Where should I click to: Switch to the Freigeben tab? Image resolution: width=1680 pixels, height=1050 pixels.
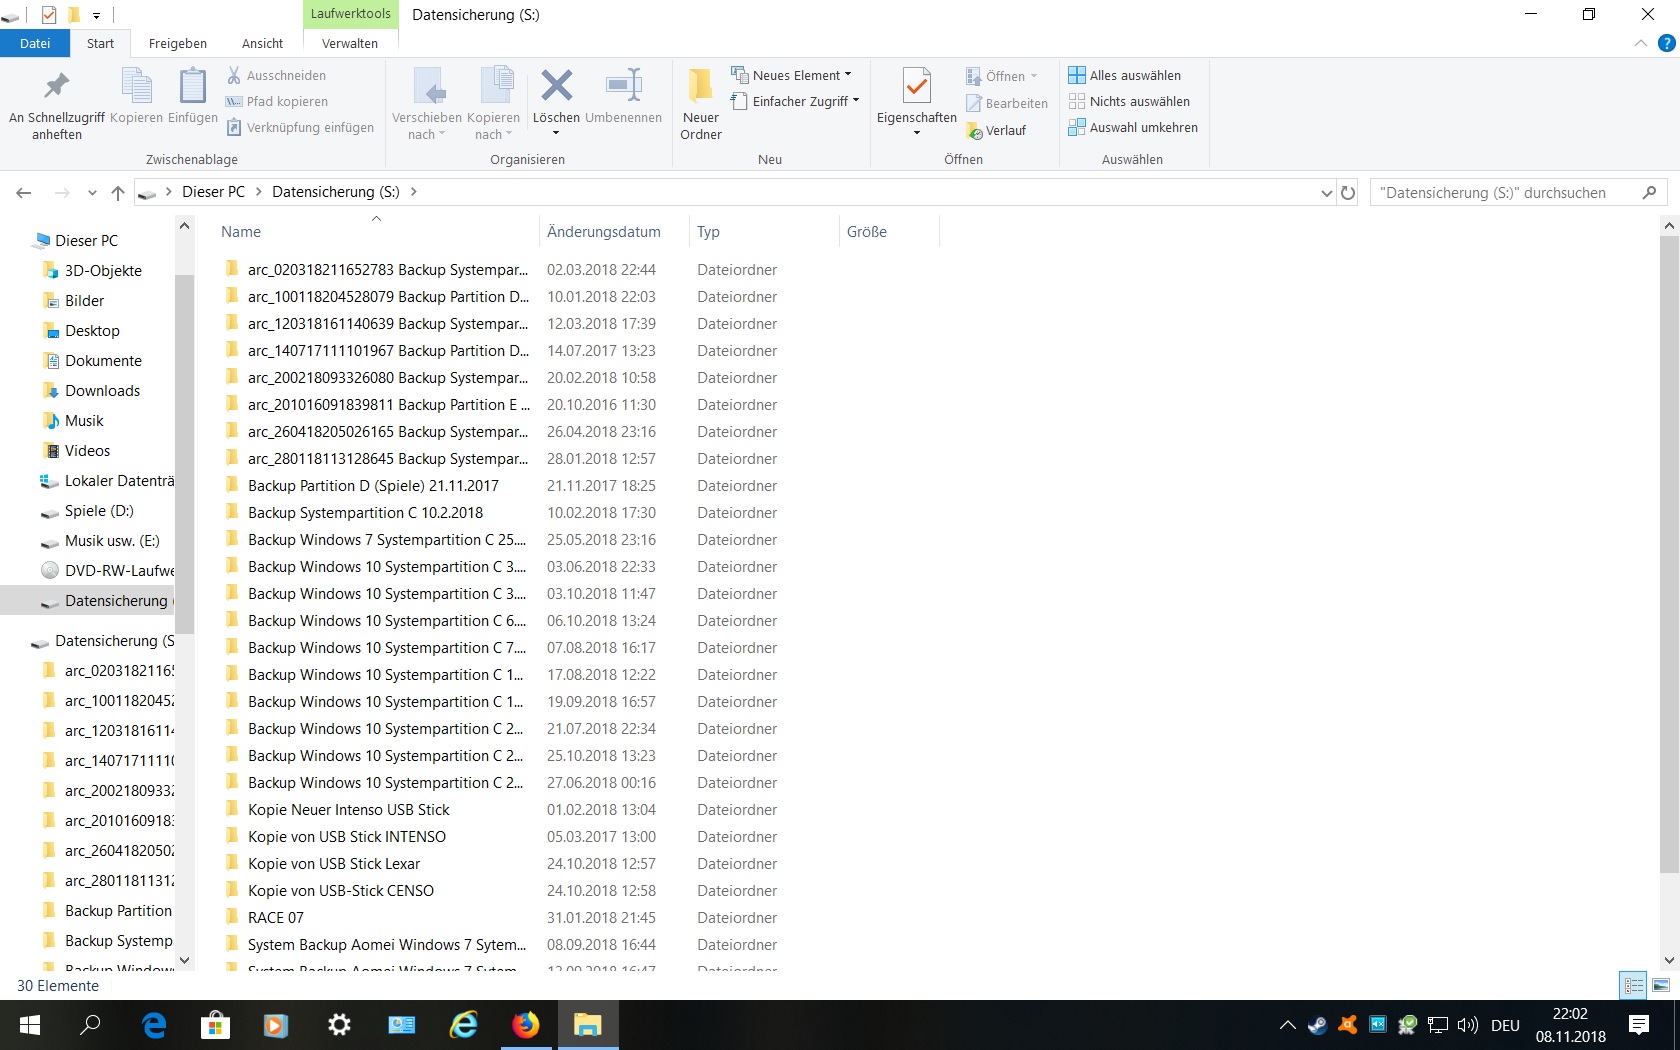pos(178,43)
